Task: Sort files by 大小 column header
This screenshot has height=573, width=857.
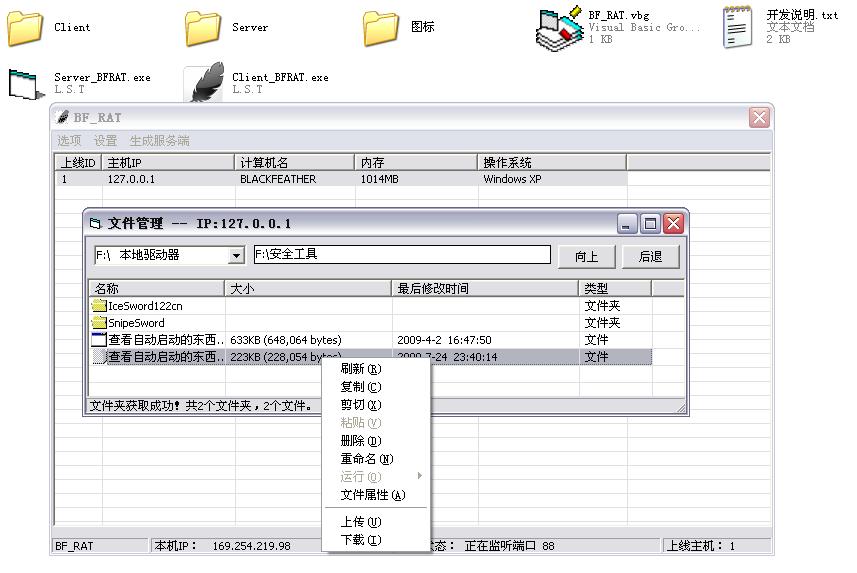Action: [x=308, y=288]
